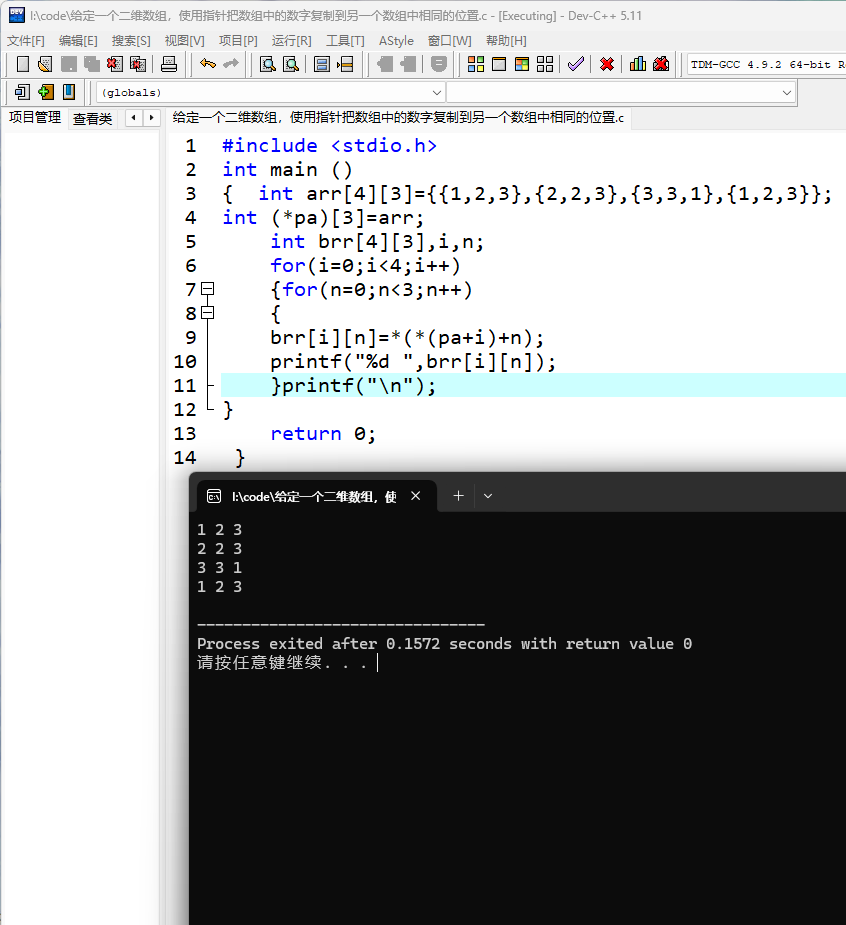The height and width of the screenshot is (925, 846).
Task: Click the Open file toolbar icon
Action: click(x=45, y=64)
